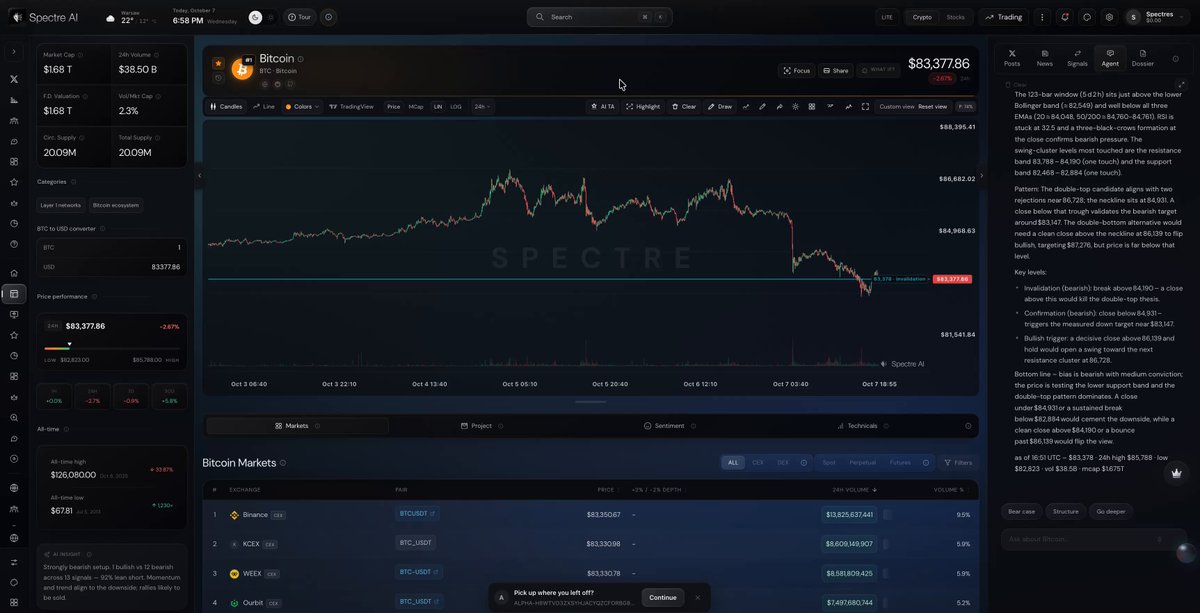
Task: Open the BTCUSDT Binance pair link
Action: (x=416, y=514)
